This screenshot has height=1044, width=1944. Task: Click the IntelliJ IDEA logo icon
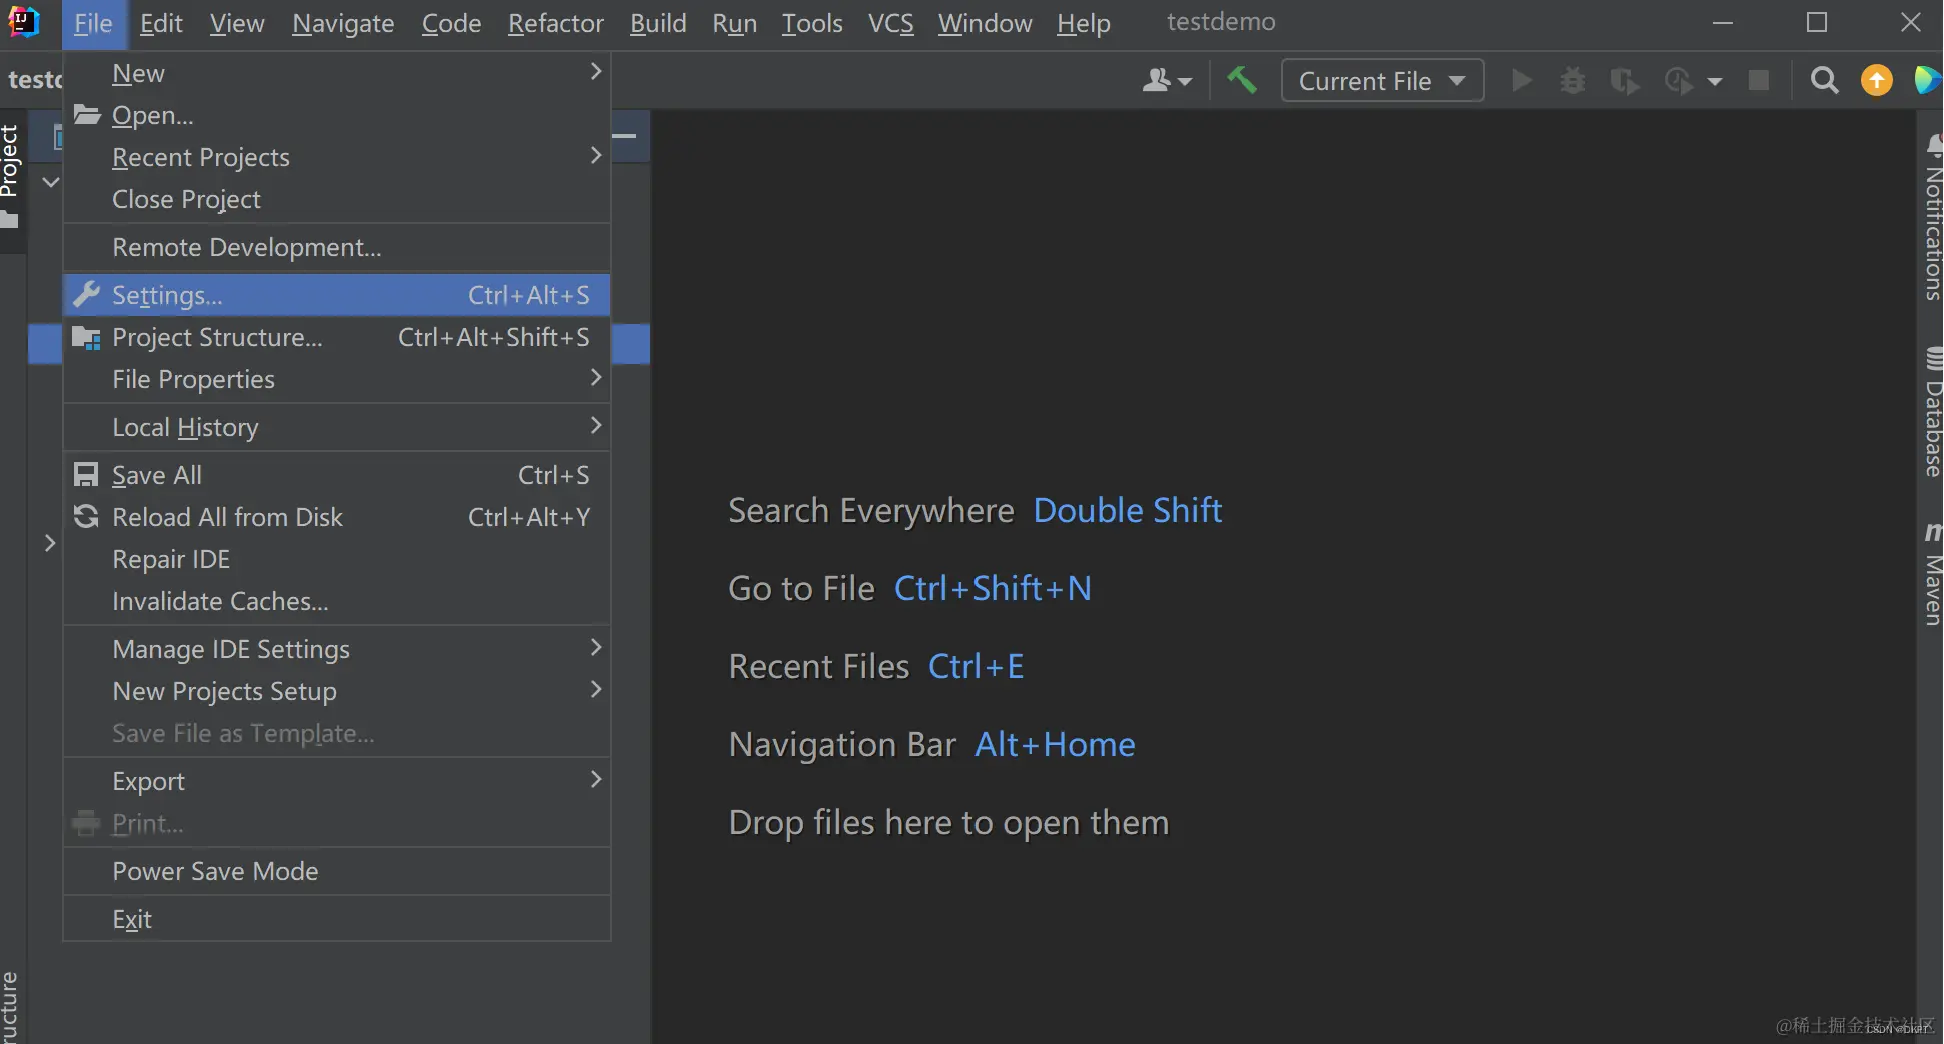point(22,21)
